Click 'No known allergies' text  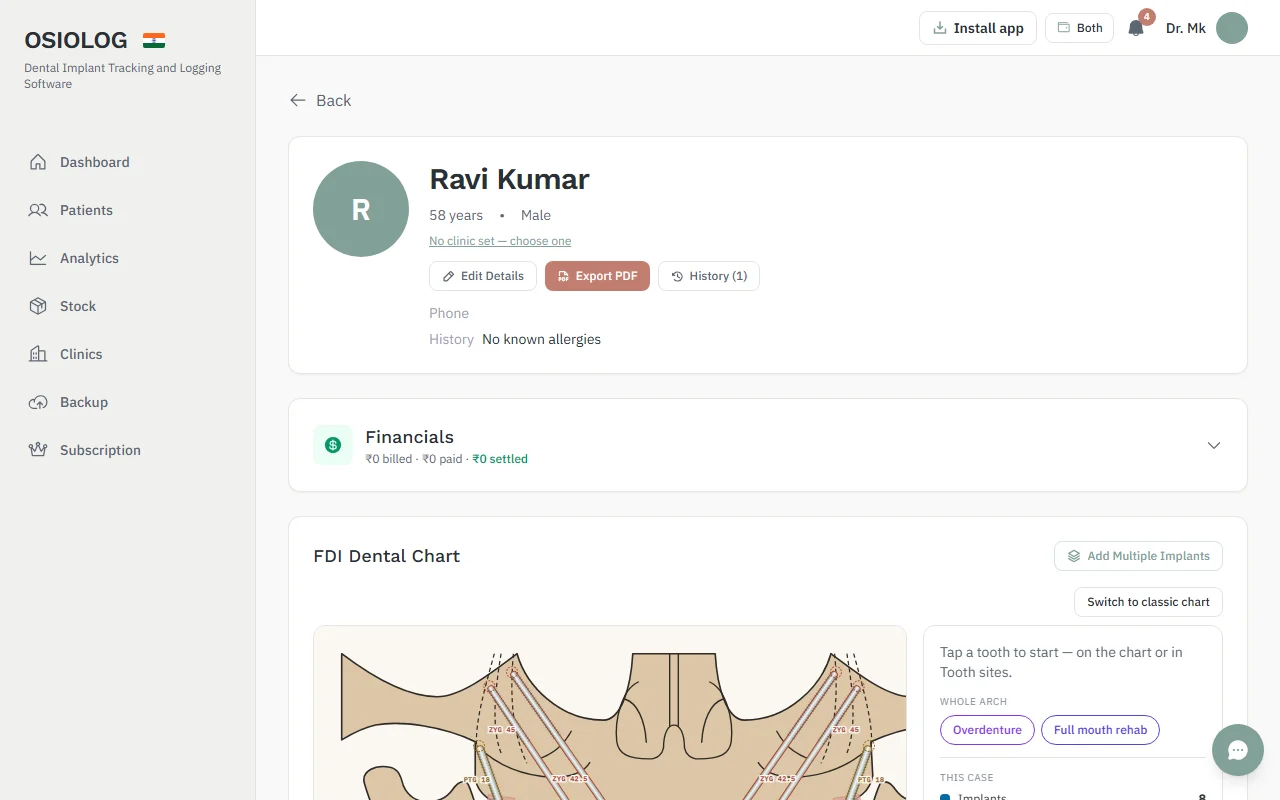[541, 339]
